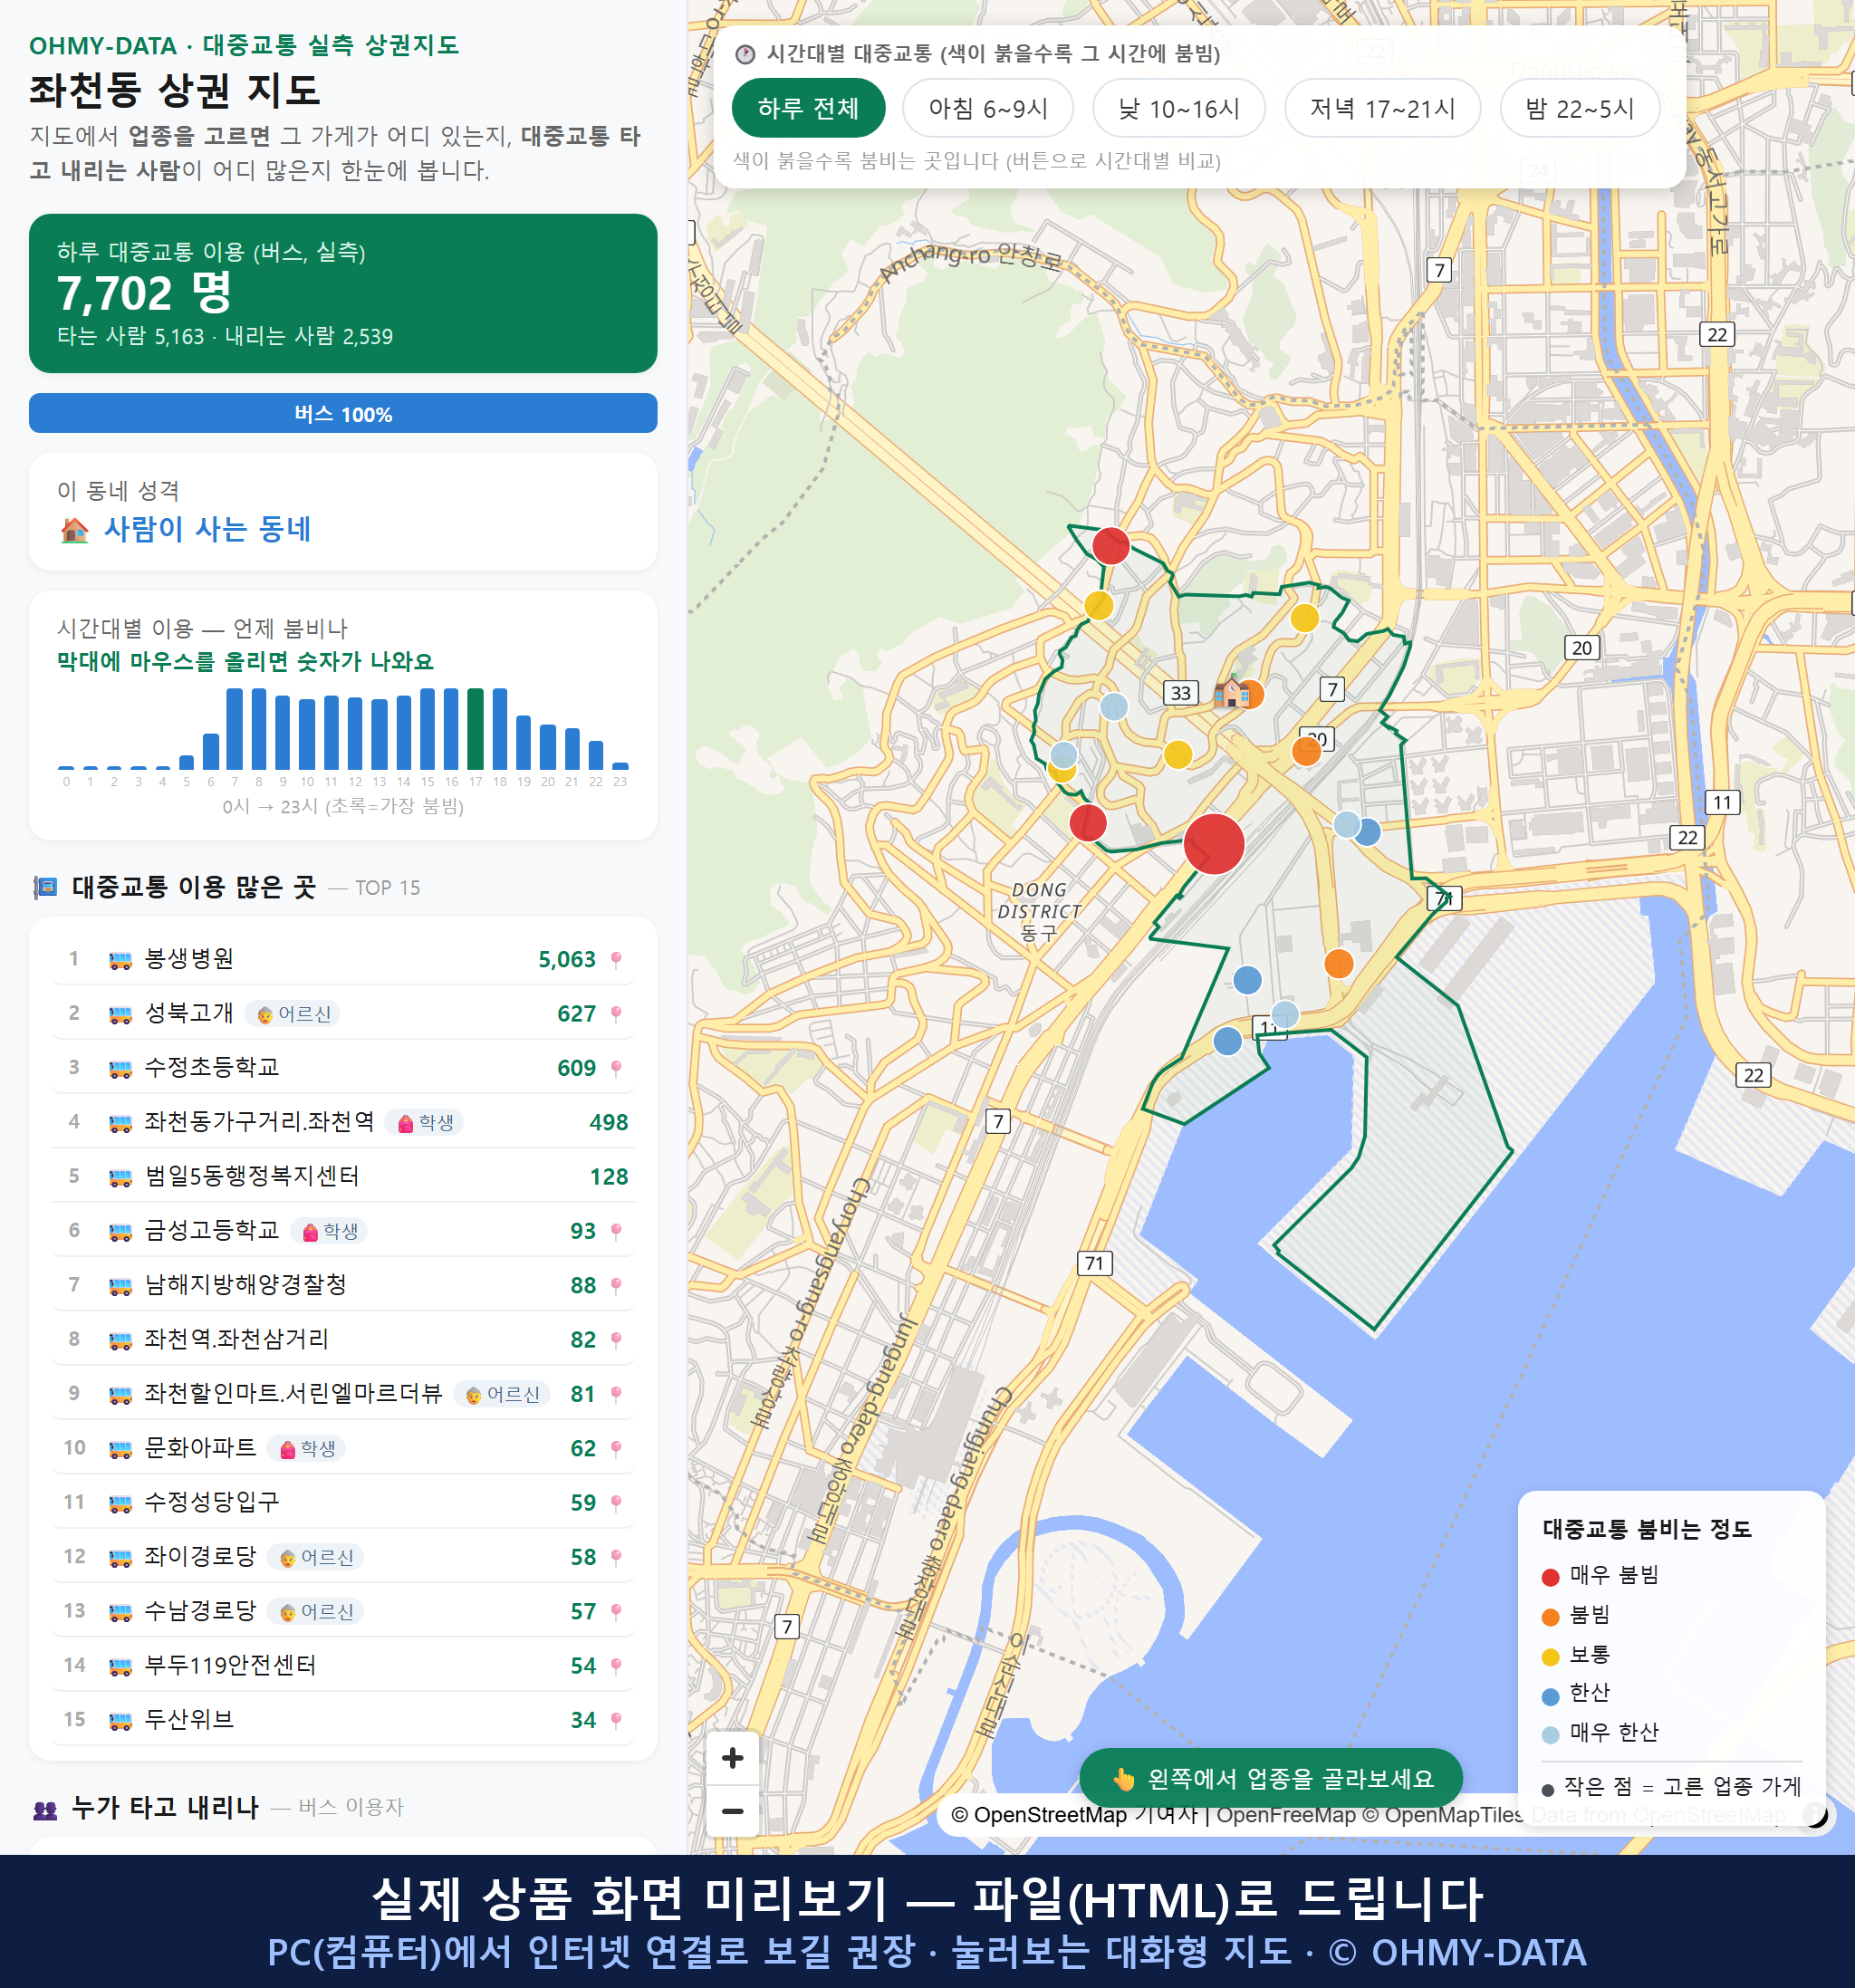Click the house marker icon on the map
Image resolution: width=1855 pixels, height=1988 pixels.
pyautogui.click(x=1231, y=692)
